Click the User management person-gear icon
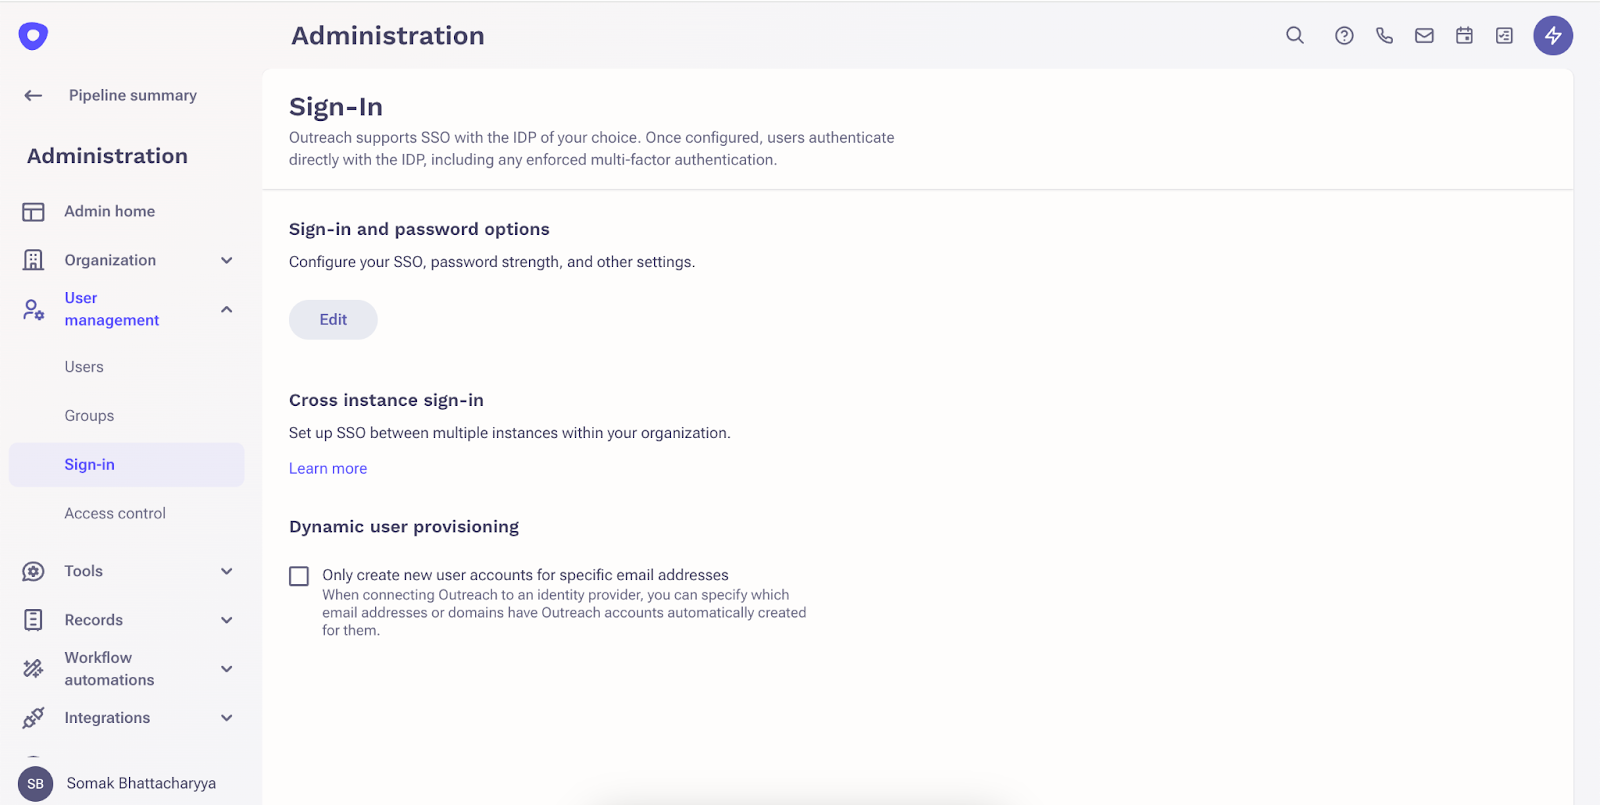1600x805 pixels. (33, 309)
